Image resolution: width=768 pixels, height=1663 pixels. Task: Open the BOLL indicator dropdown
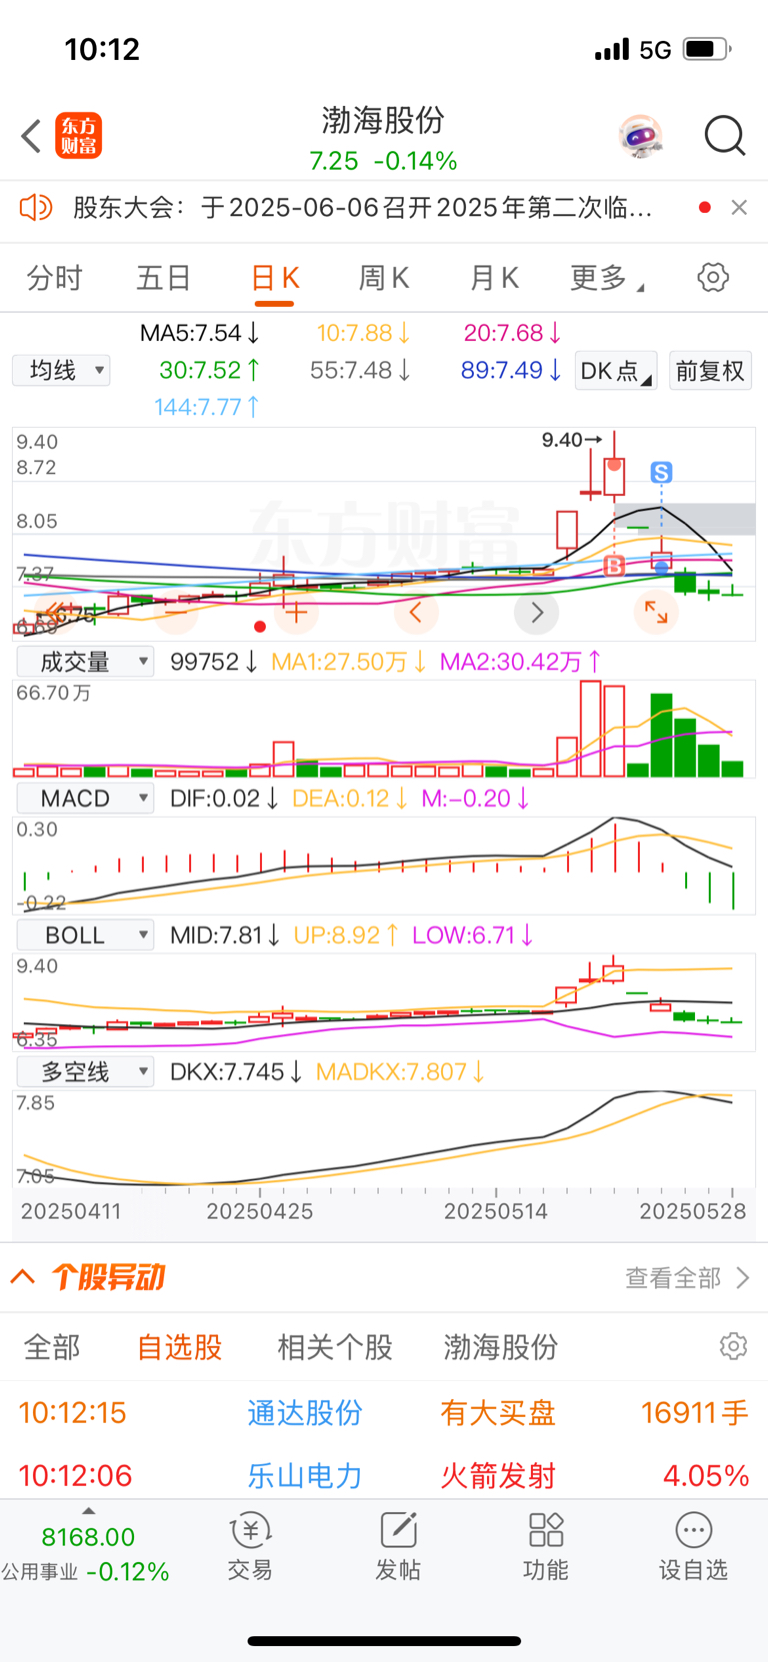pyautogui.click(x=85, y=935)
